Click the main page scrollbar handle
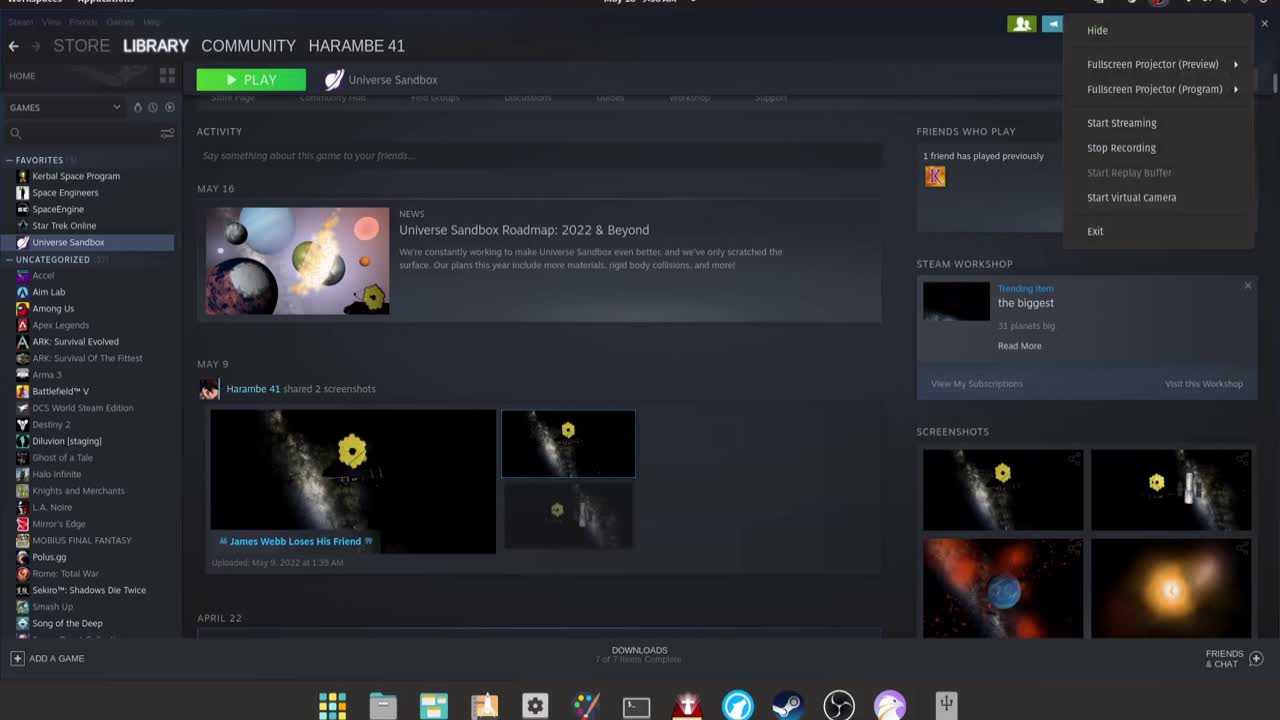This screenshot has height=720, width=1280. pos(1275,83)
